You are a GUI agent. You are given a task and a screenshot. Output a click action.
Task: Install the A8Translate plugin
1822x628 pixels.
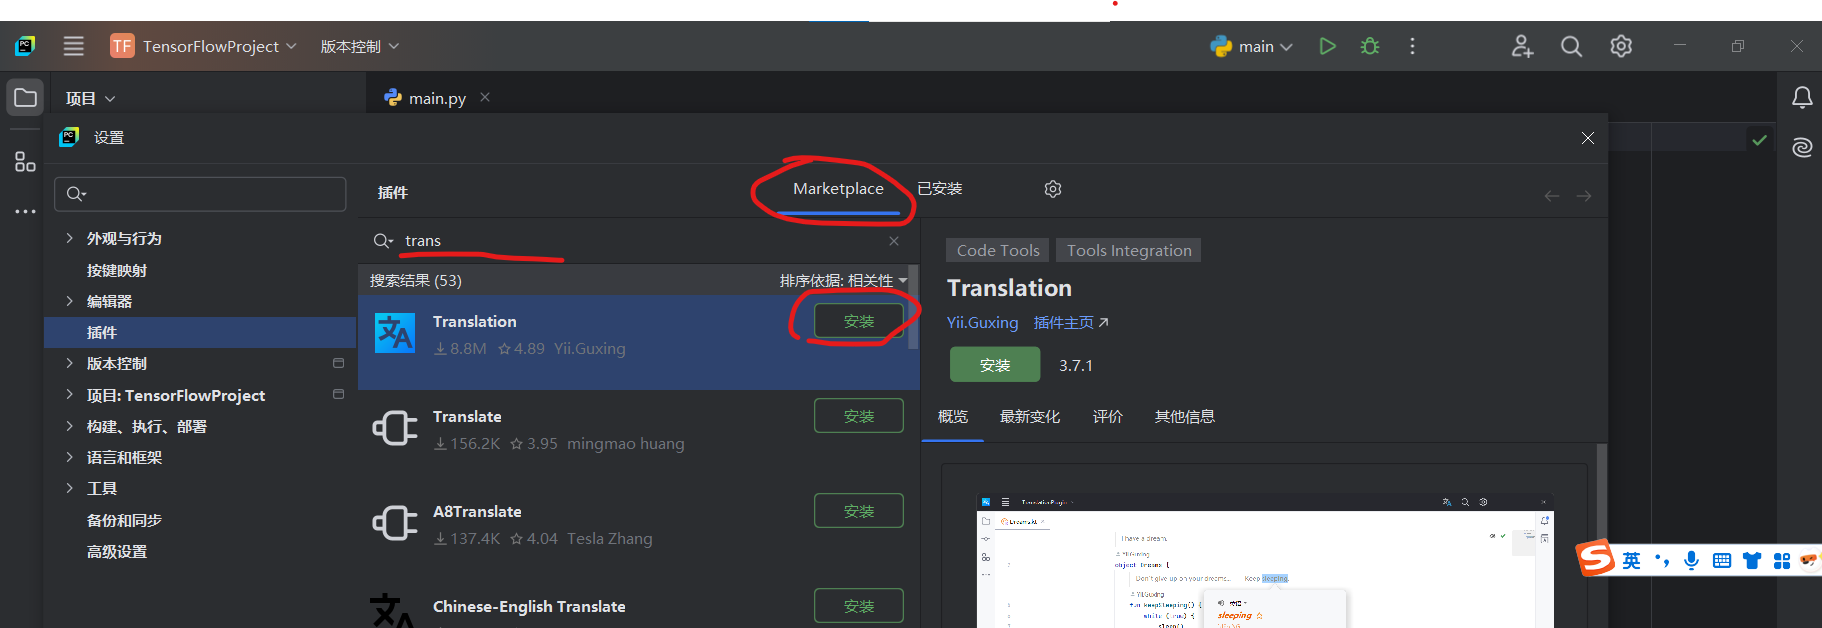pos(859,511)
